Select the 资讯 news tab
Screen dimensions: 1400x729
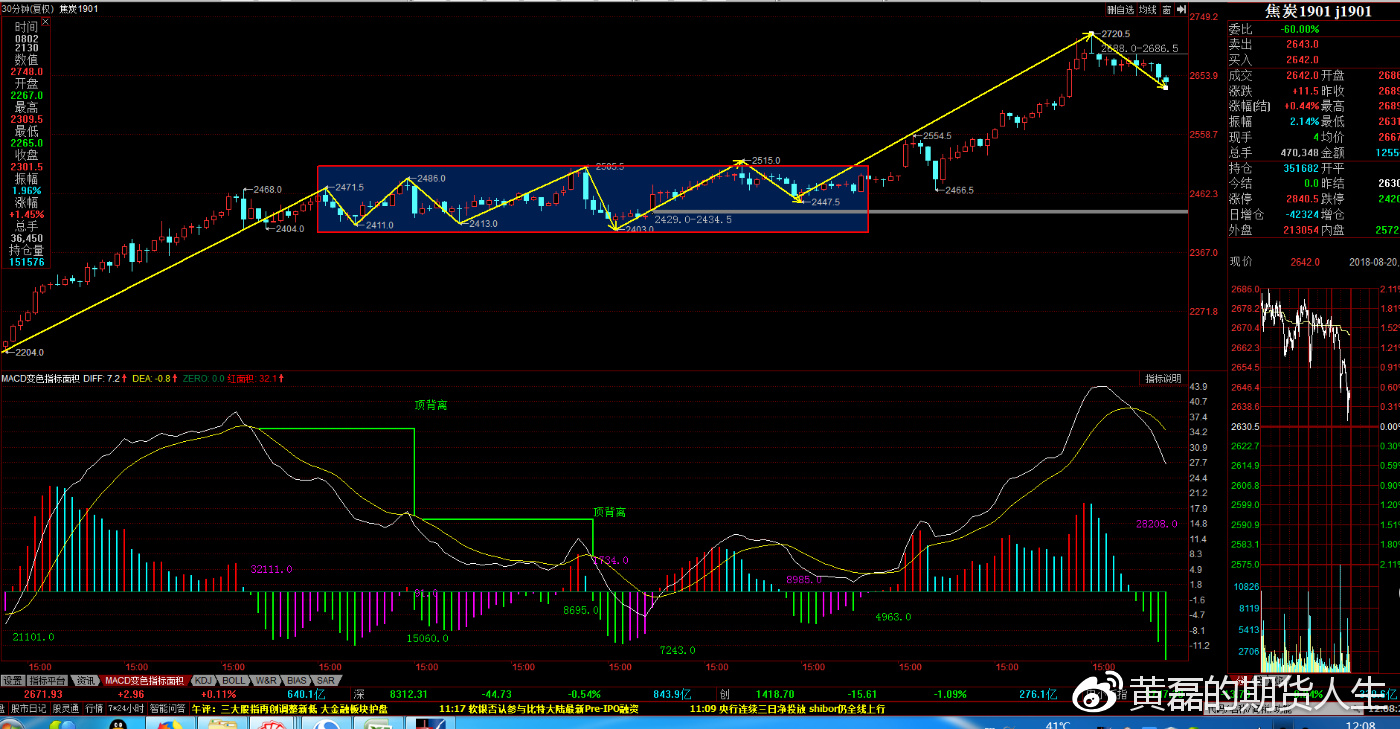[86, 680]
